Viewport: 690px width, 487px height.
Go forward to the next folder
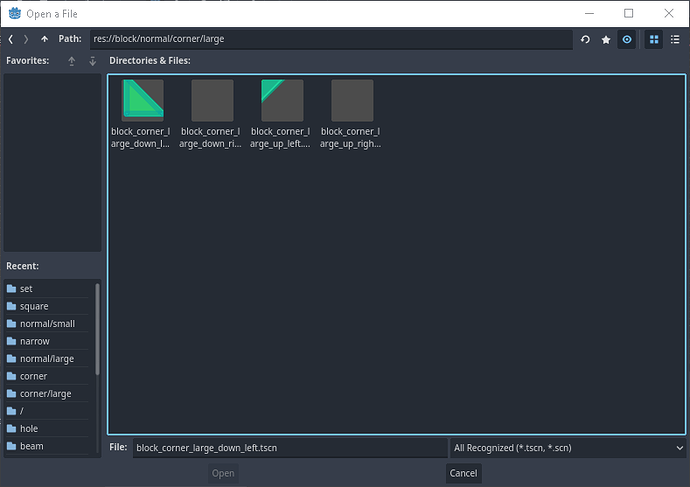click(x=26, y=39)
